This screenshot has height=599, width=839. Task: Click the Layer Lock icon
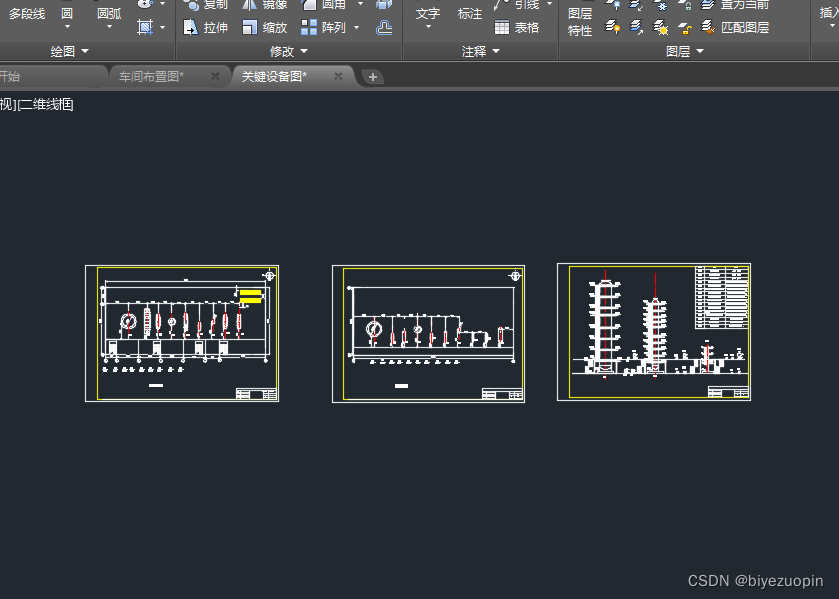(685, 5)
